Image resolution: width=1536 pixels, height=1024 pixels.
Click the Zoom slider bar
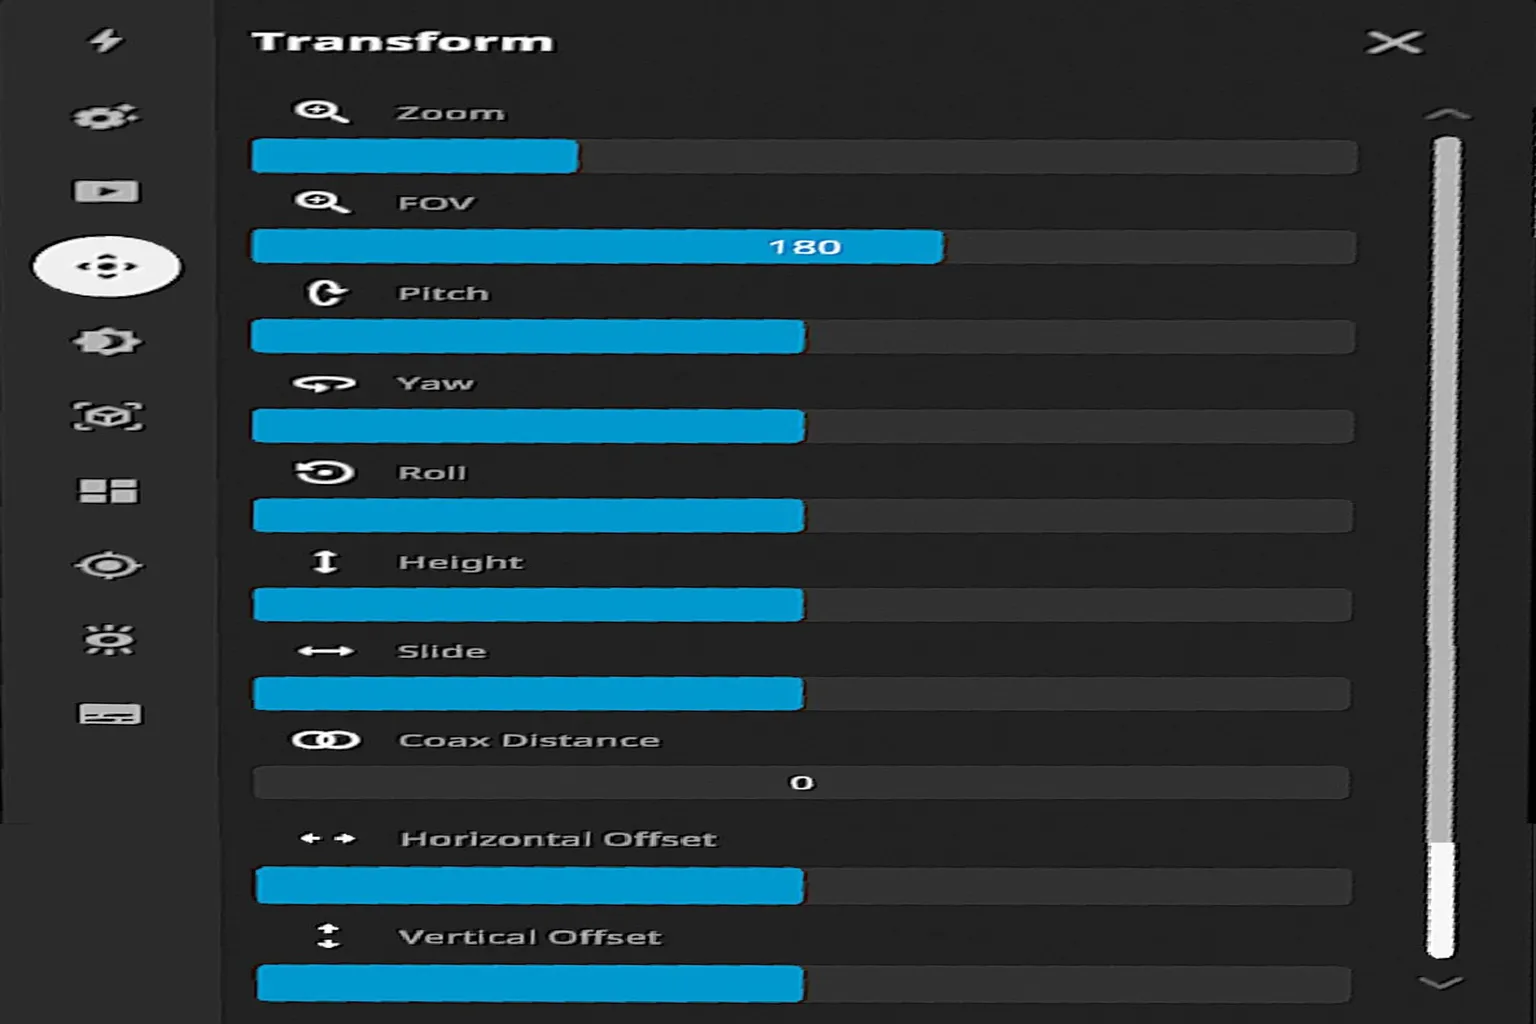pos(804,157)
